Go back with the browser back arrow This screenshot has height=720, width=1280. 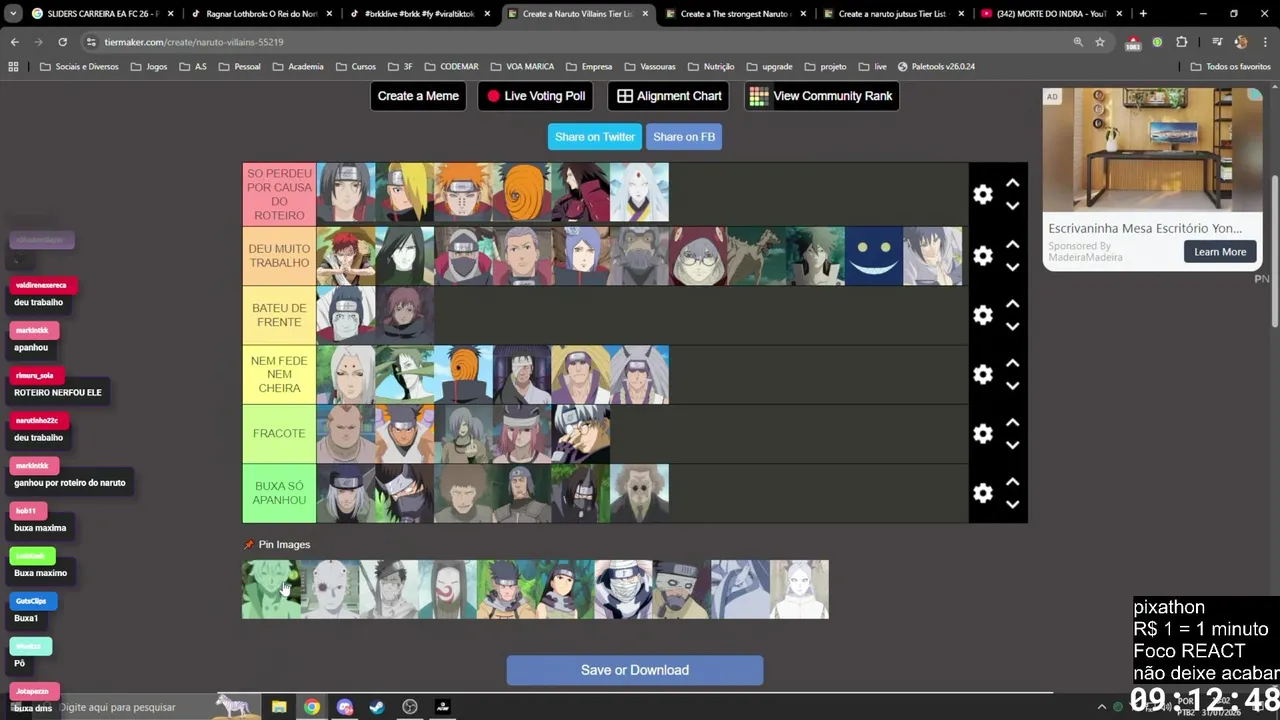click(14, 42)
